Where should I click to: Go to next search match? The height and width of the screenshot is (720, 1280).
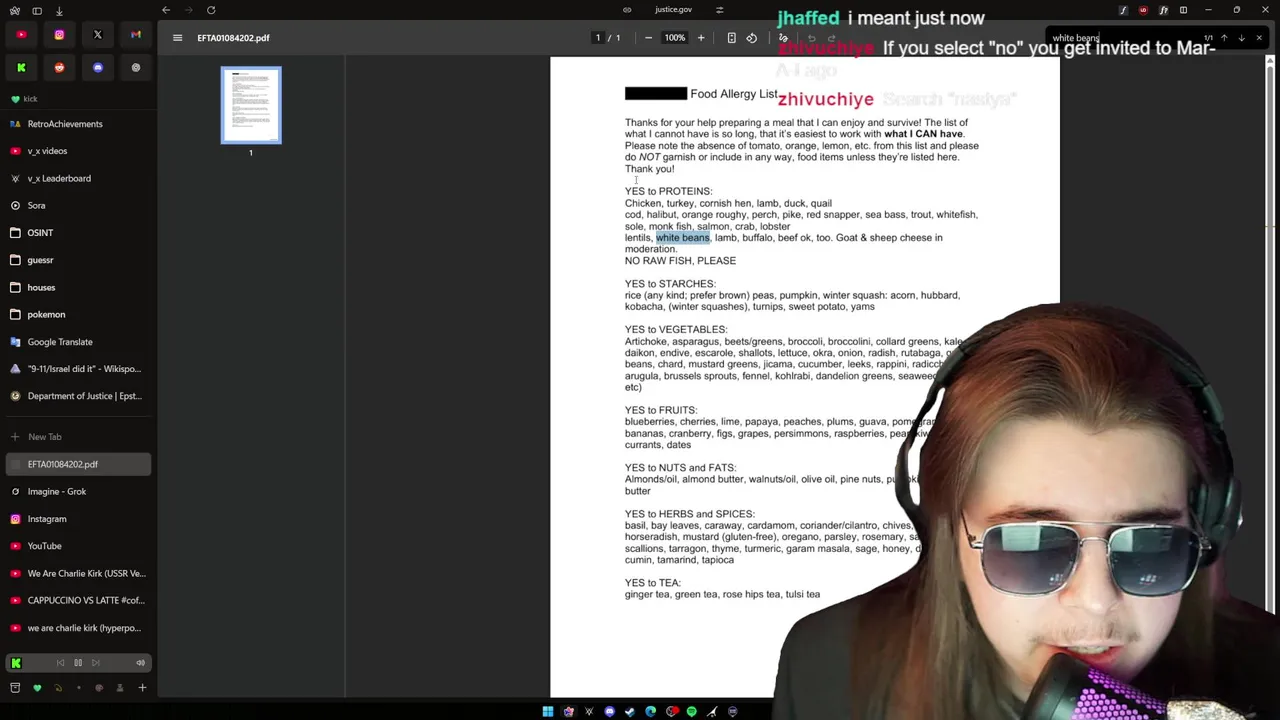coord(1242,38)
